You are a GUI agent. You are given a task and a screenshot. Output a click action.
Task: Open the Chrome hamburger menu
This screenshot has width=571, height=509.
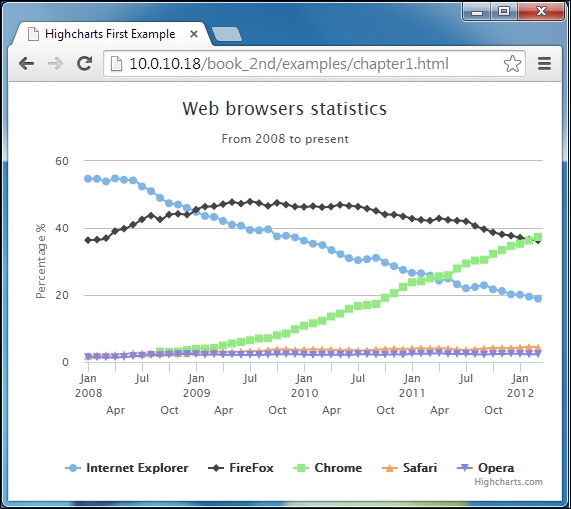coord(544,63)
